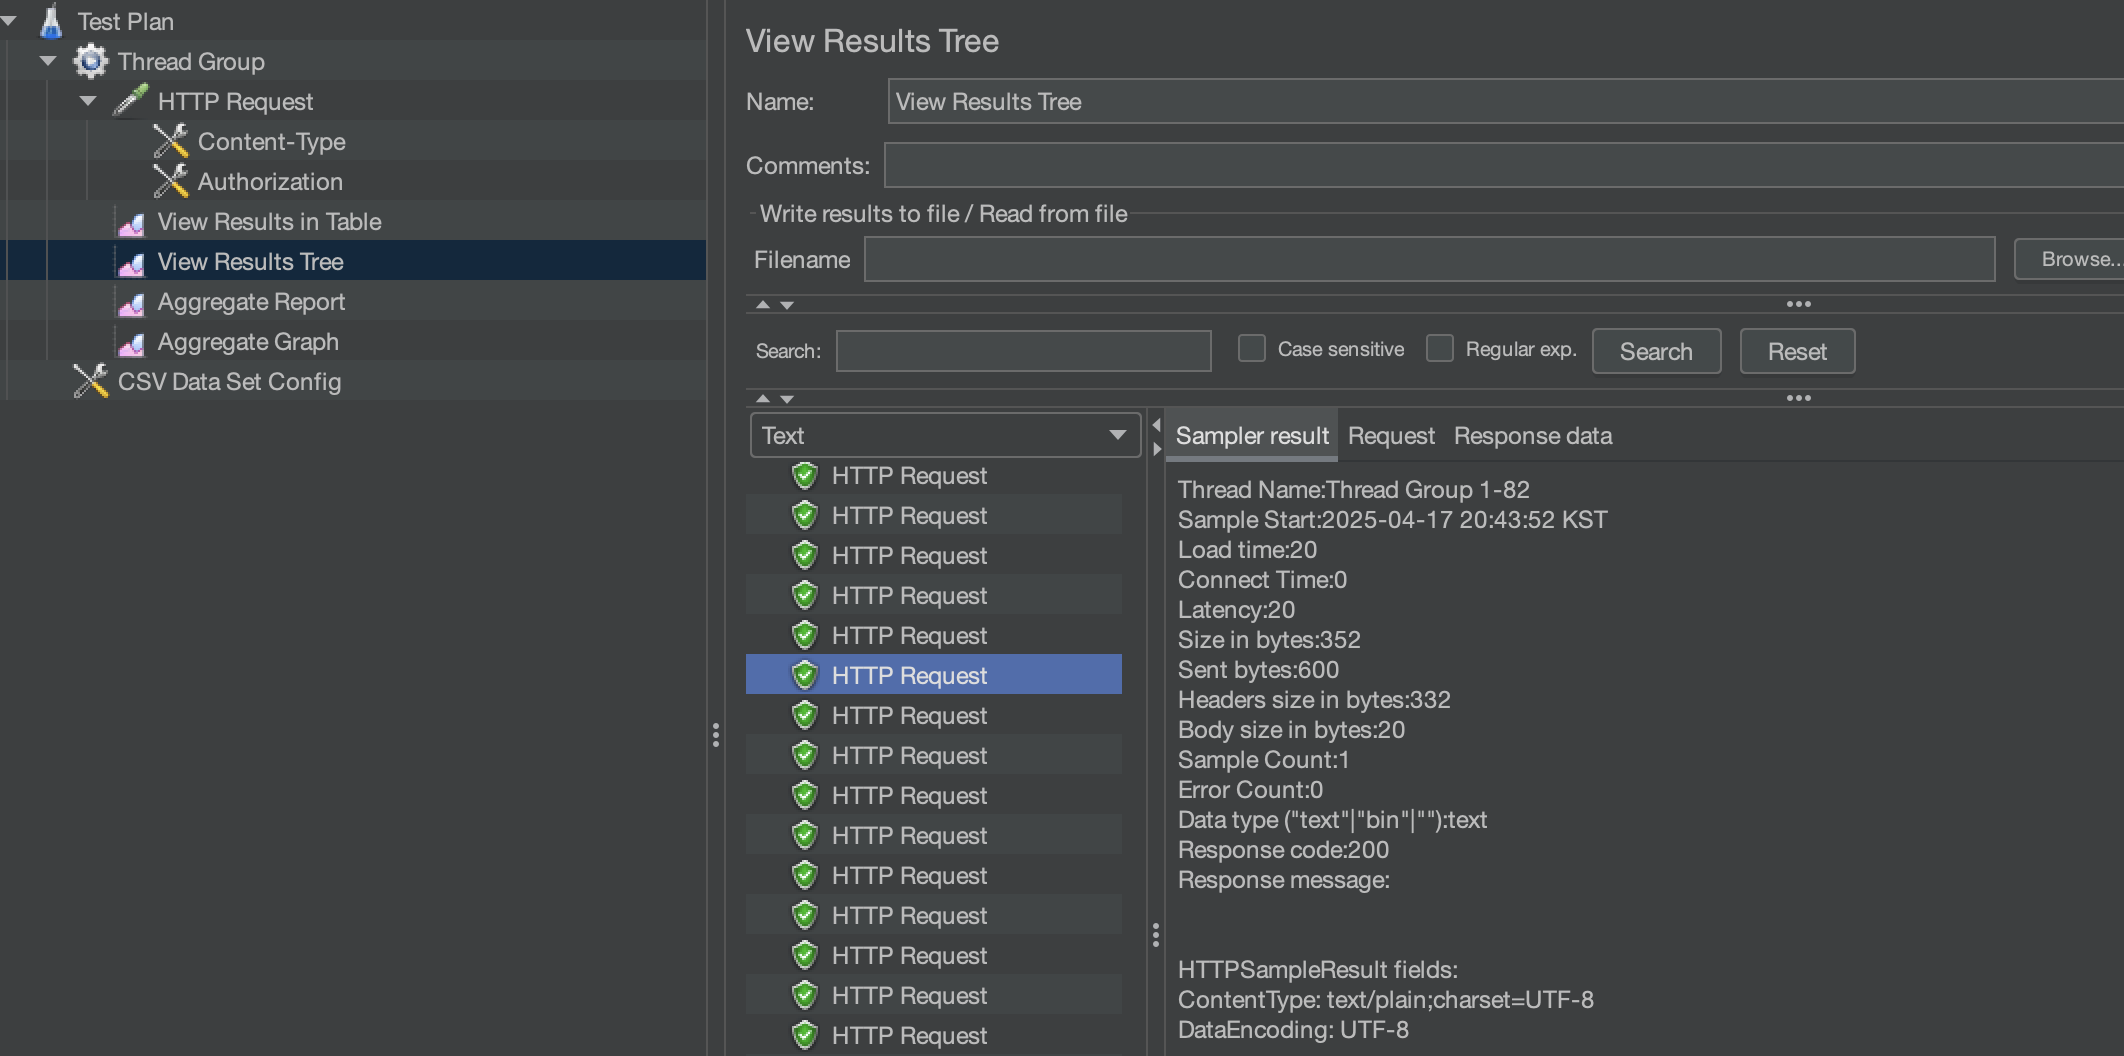Viewport: 2124px width, 1056px height.
Task: Click the Aggregate Report listener icon
Action: click(131, 302)
